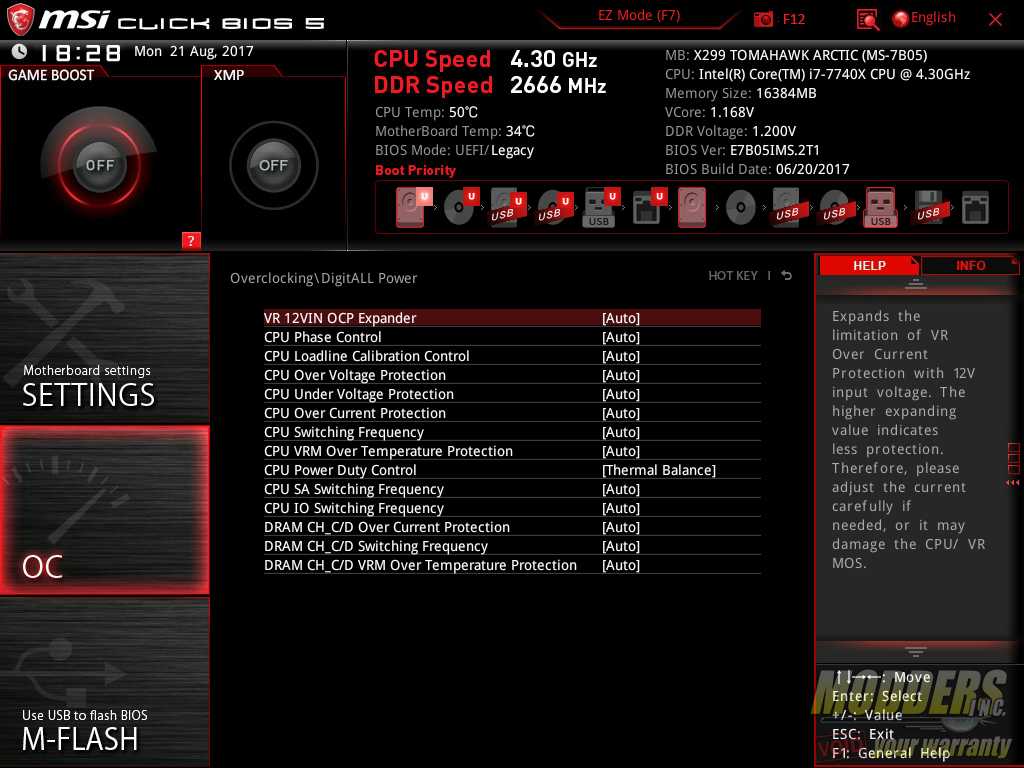
Task: Open CPU Over Current Protection value
Action: (x=621, y=413)
